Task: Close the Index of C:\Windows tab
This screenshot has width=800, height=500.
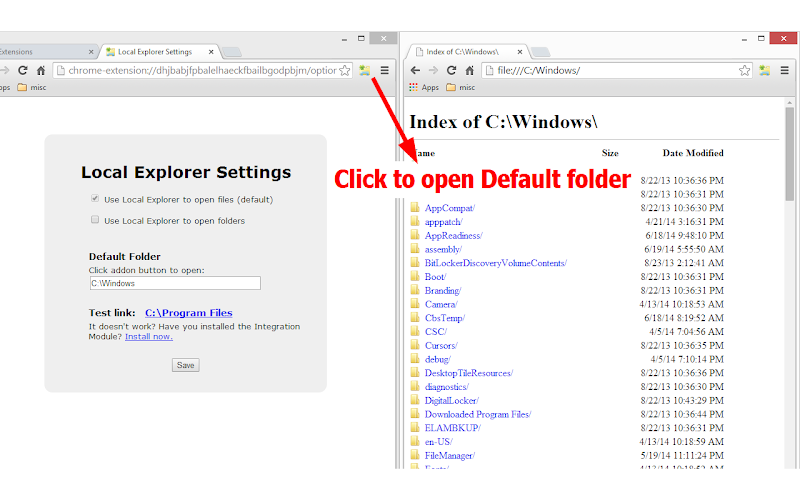Action: pos(519,52)
